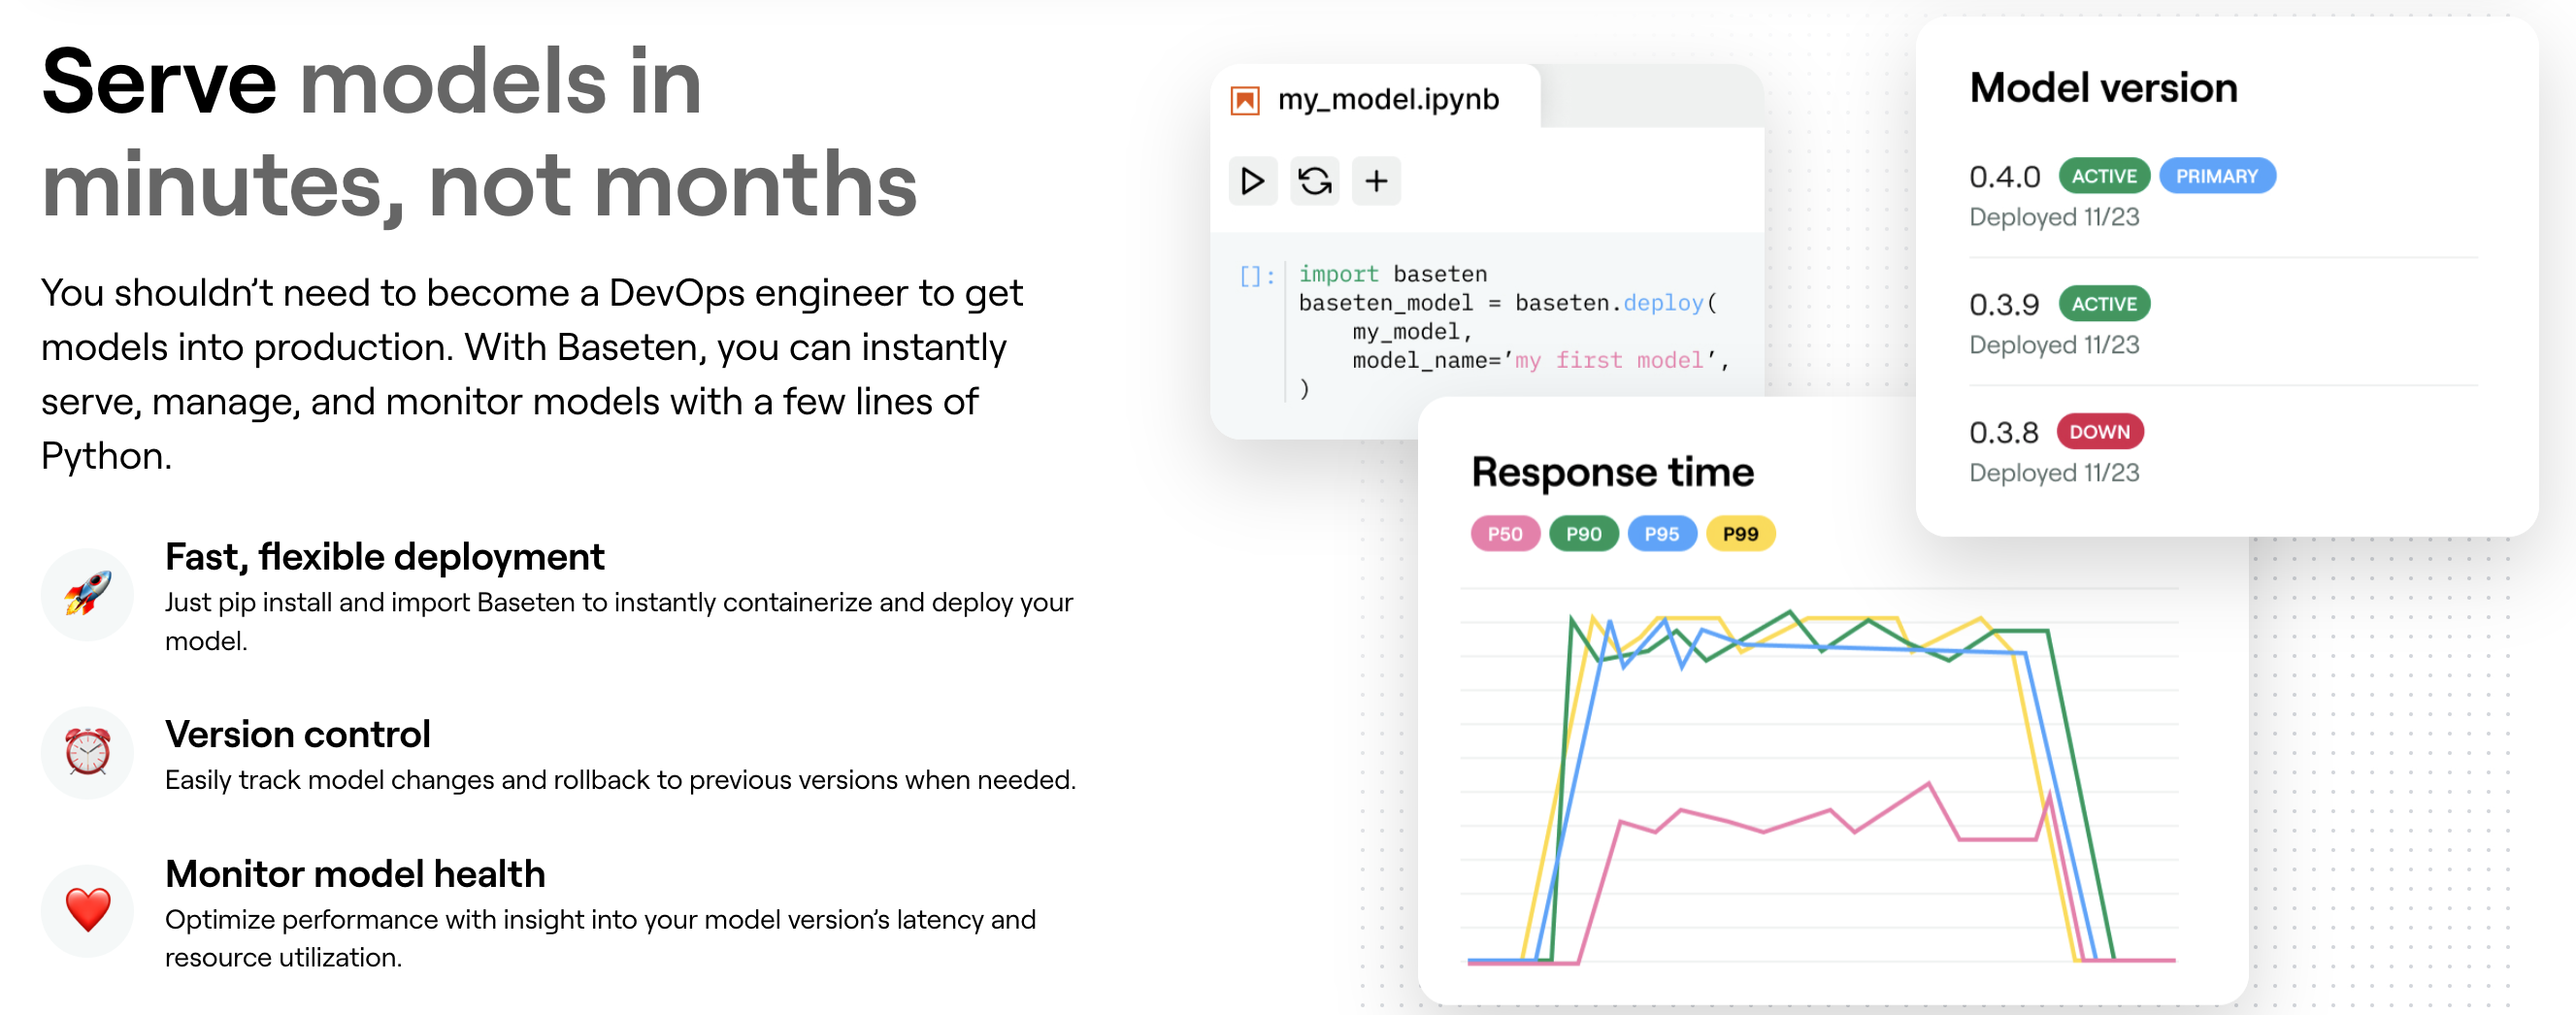Toggle the blue P95 legend pill
Image resolution: width=2576 pixels, height=1015 pixels.
click(1661, 534)
